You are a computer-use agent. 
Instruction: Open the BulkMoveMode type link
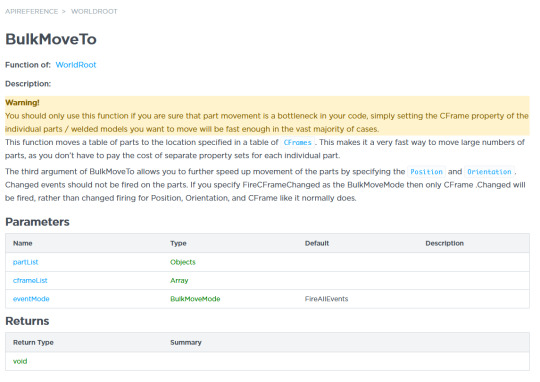[x=195, y=299]
